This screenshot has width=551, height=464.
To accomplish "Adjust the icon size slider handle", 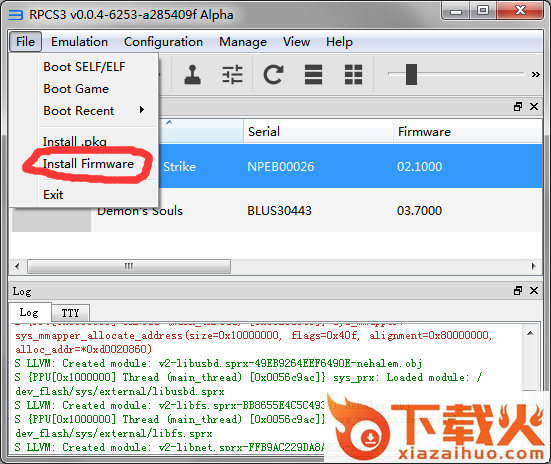I will [x=411, y=74].
